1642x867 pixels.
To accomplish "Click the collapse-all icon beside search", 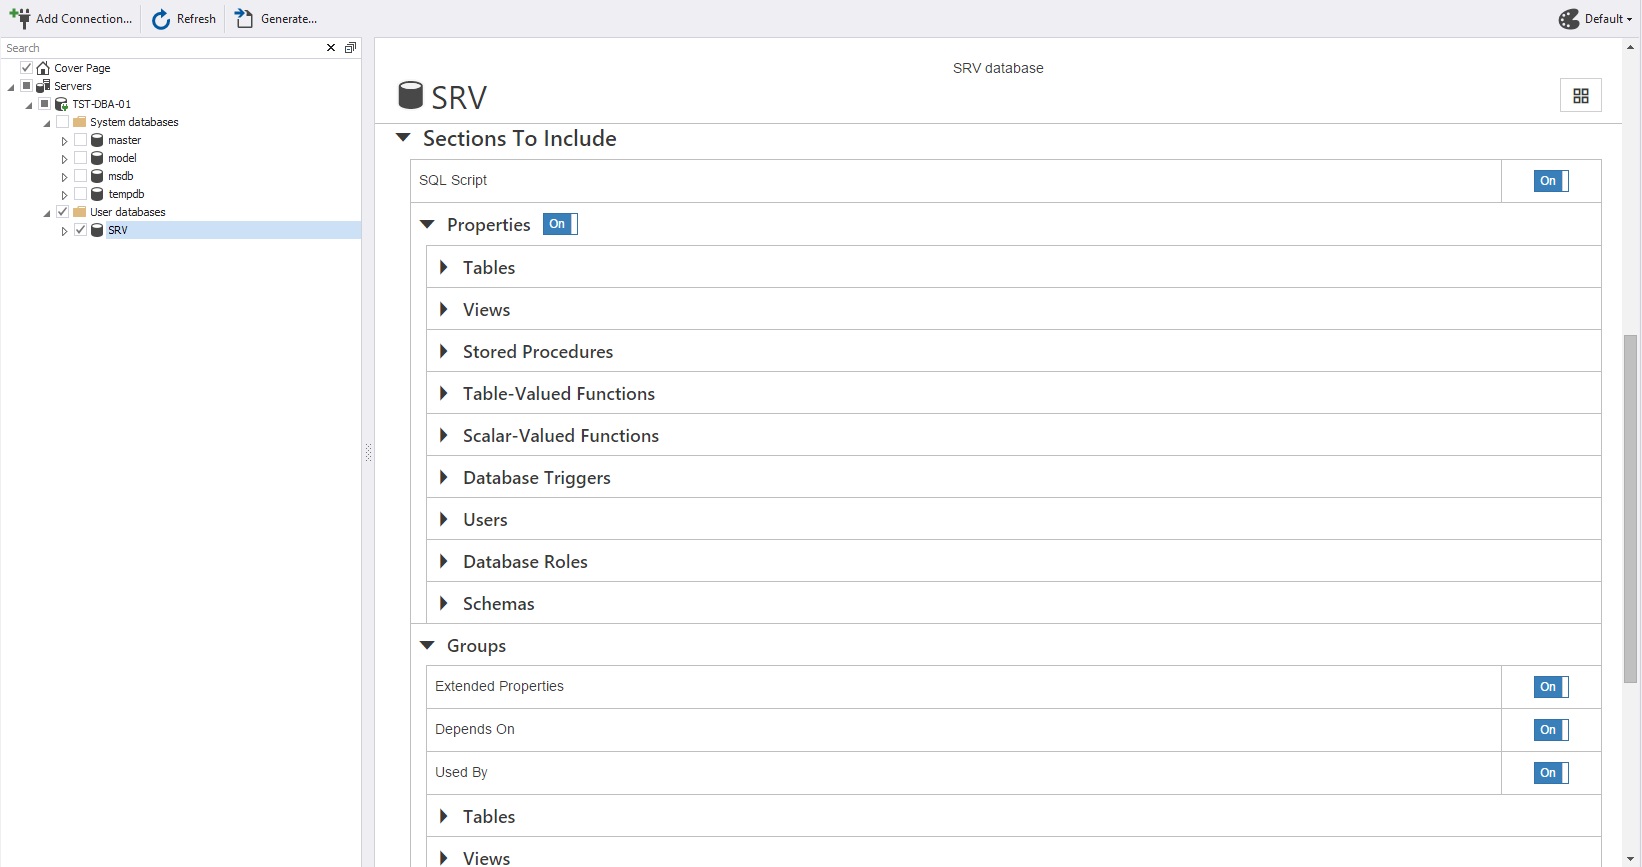I will click(x=350, y=48).
